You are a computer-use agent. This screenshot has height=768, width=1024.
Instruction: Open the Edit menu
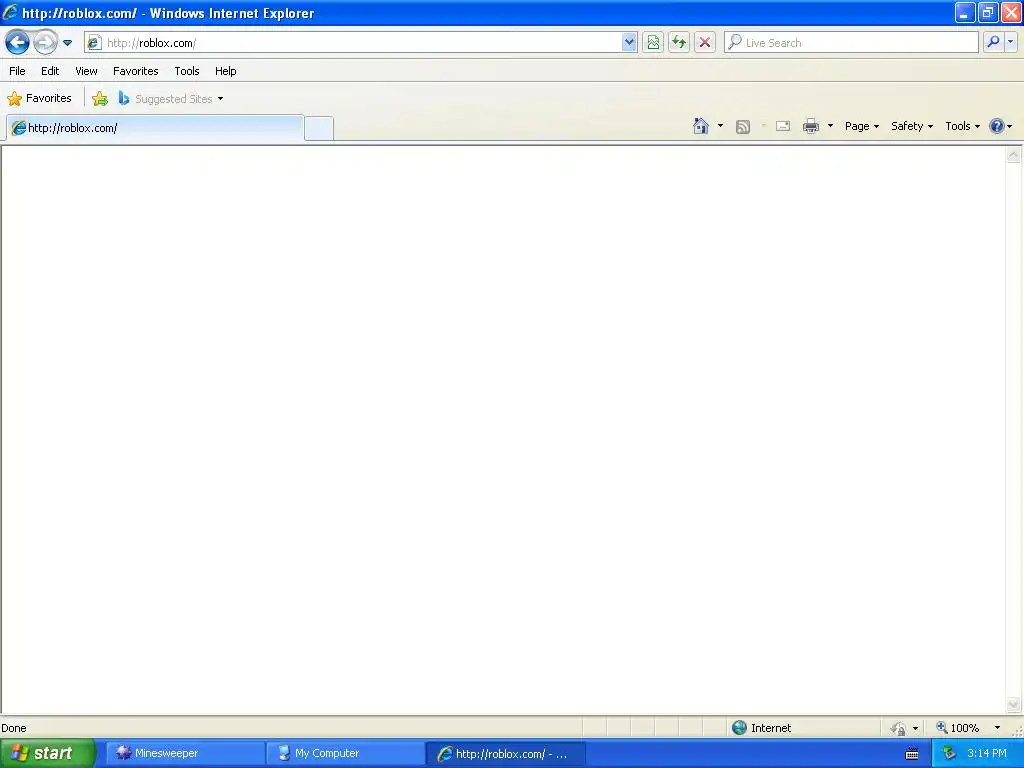coord(50,71)
